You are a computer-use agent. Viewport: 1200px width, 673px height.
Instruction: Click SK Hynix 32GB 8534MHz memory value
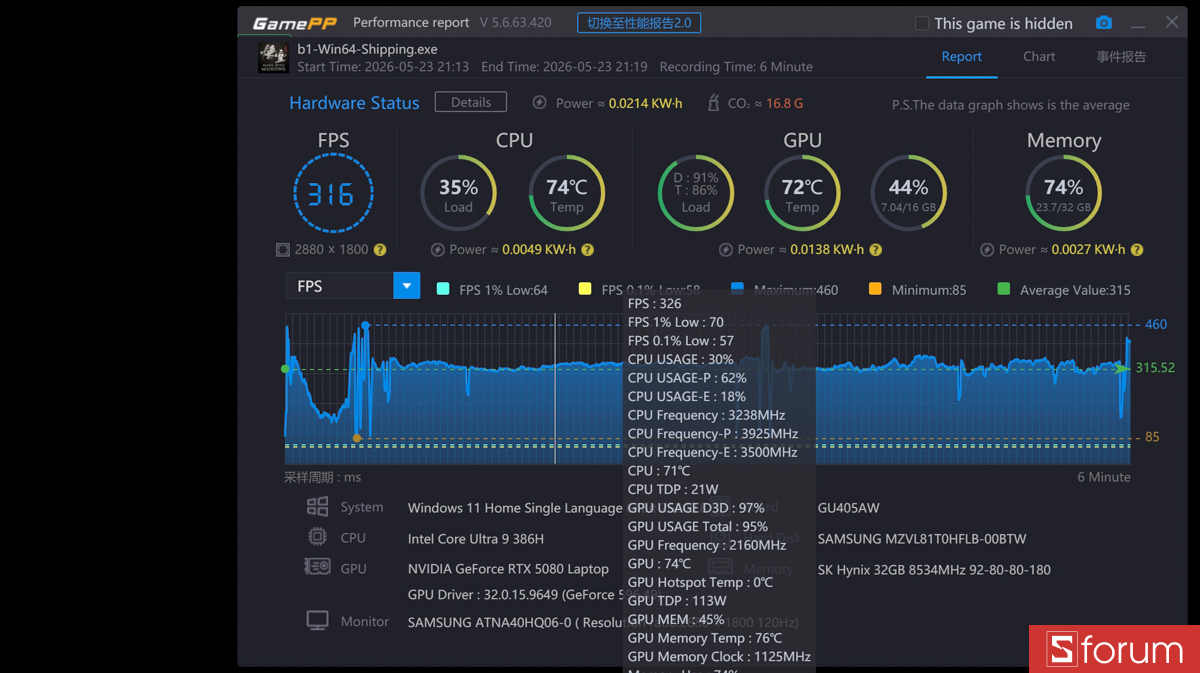tap(934, 569)
